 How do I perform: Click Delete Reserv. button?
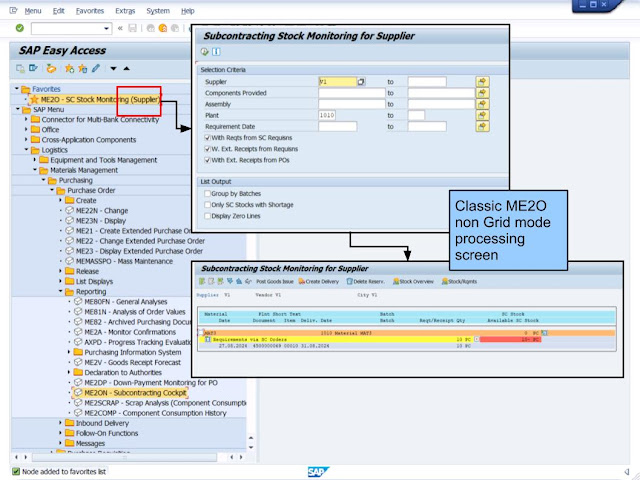click(365, 281)
